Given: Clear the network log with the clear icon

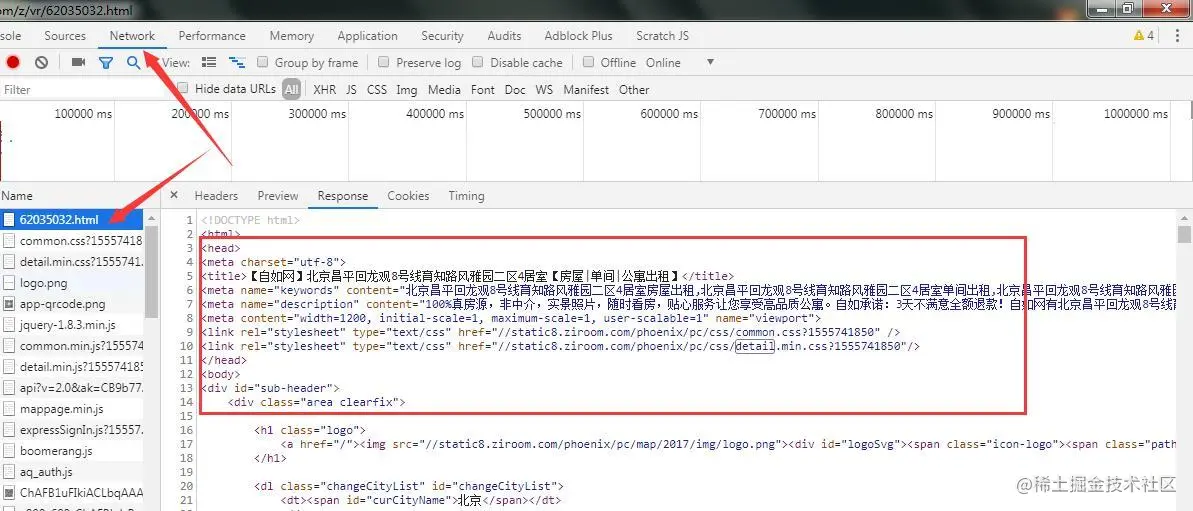Looking at the screenshot, I should click(x=42, y=62).
